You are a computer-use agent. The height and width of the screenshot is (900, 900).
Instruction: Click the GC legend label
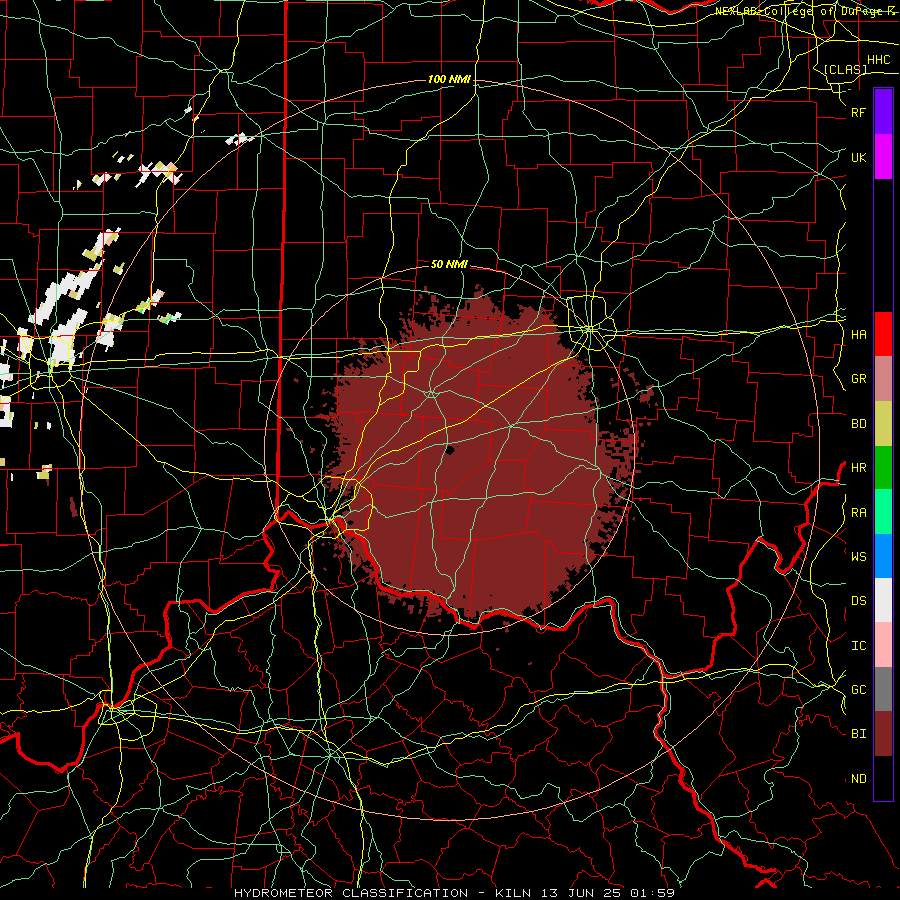coord(858,689)
